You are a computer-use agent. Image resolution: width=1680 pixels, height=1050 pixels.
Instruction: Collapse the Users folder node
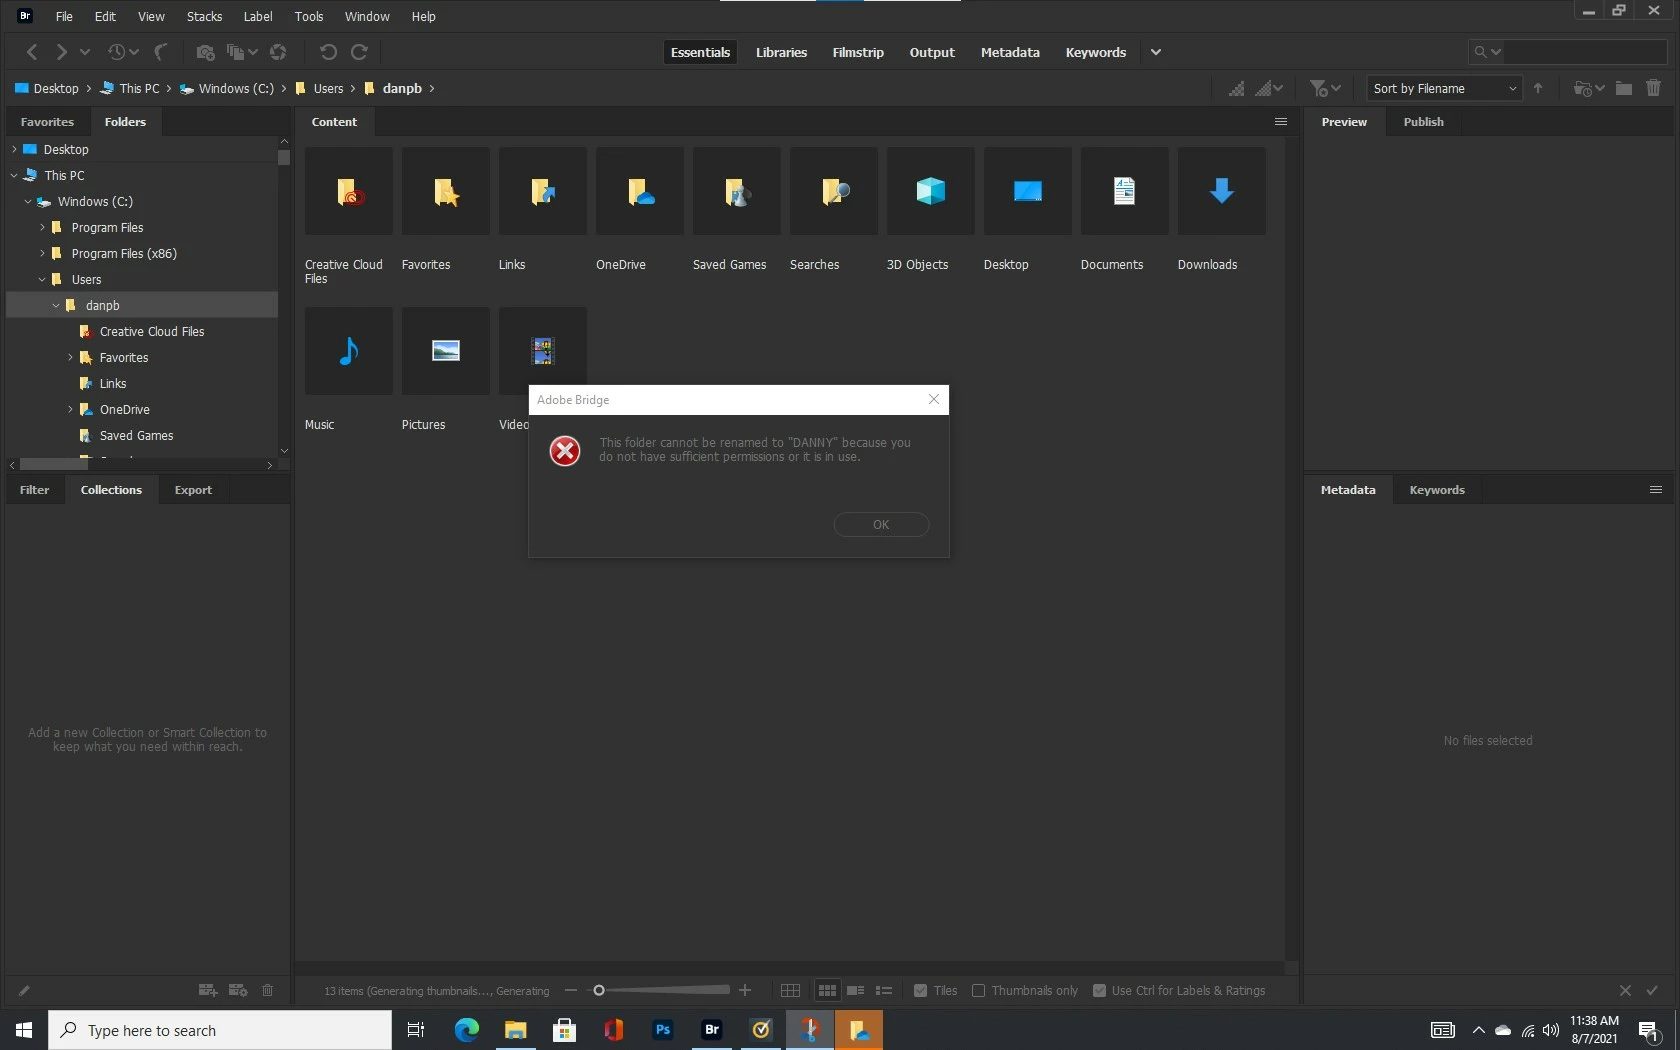click(42, 279)
